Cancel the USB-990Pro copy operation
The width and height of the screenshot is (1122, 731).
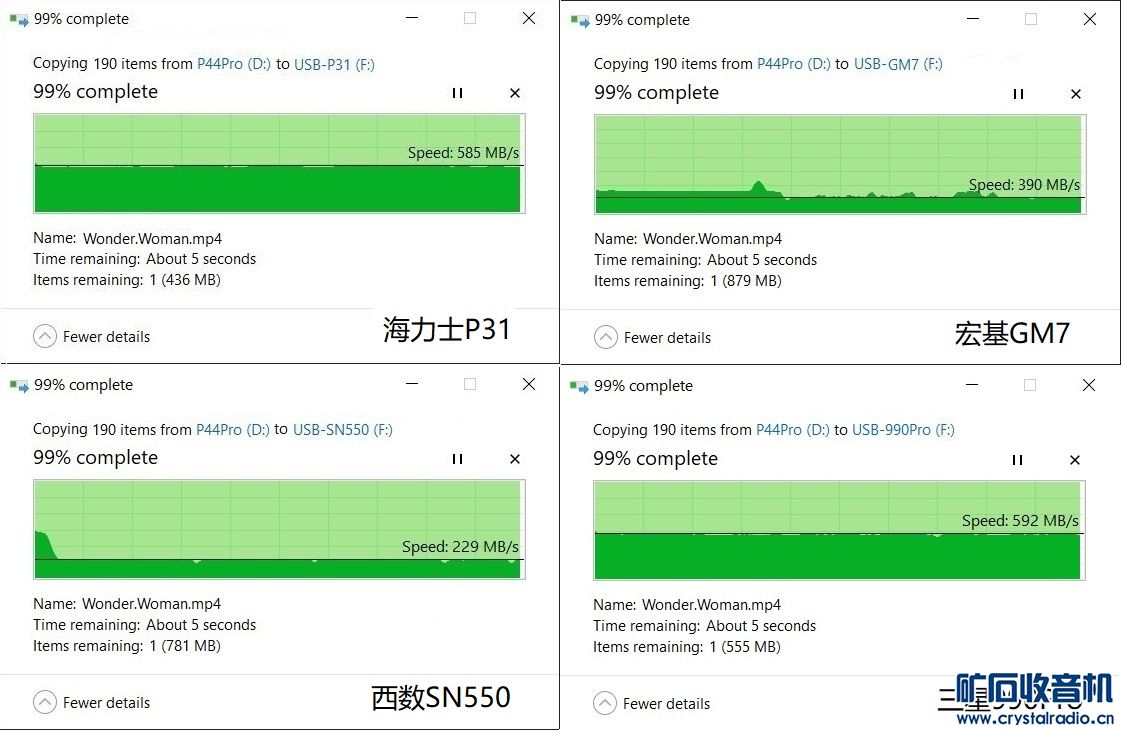1075,460
